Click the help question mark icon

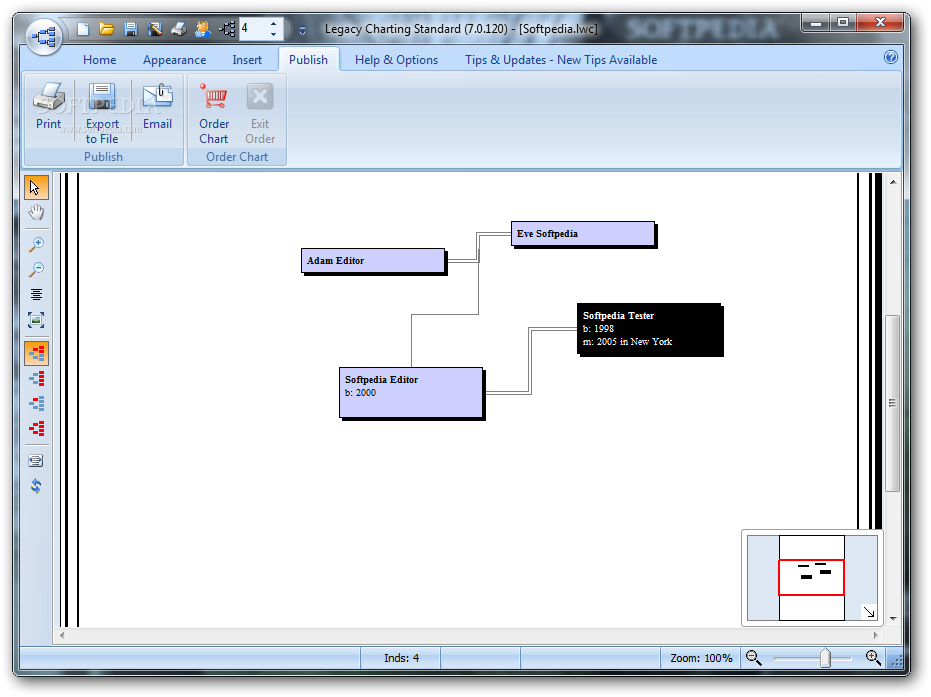(x=891, y=57)
